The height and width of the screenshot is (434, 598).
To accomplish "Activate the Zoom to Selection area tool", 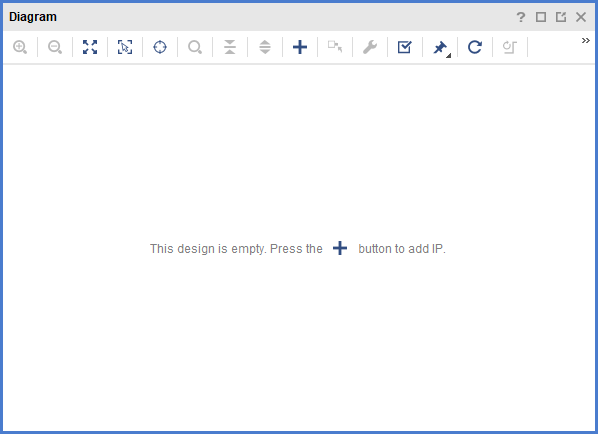I will click(x=125, y=47).
